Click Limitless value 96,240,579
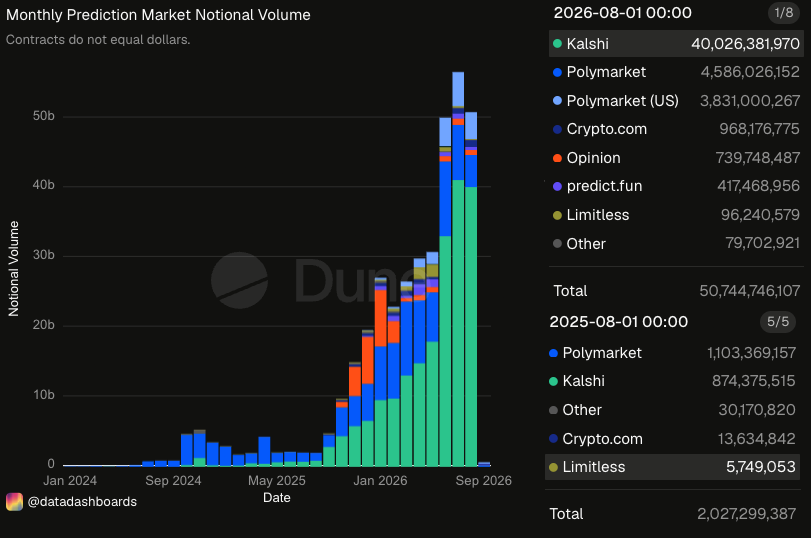This screenshot has height=538, width=811. tap(760, 215)
